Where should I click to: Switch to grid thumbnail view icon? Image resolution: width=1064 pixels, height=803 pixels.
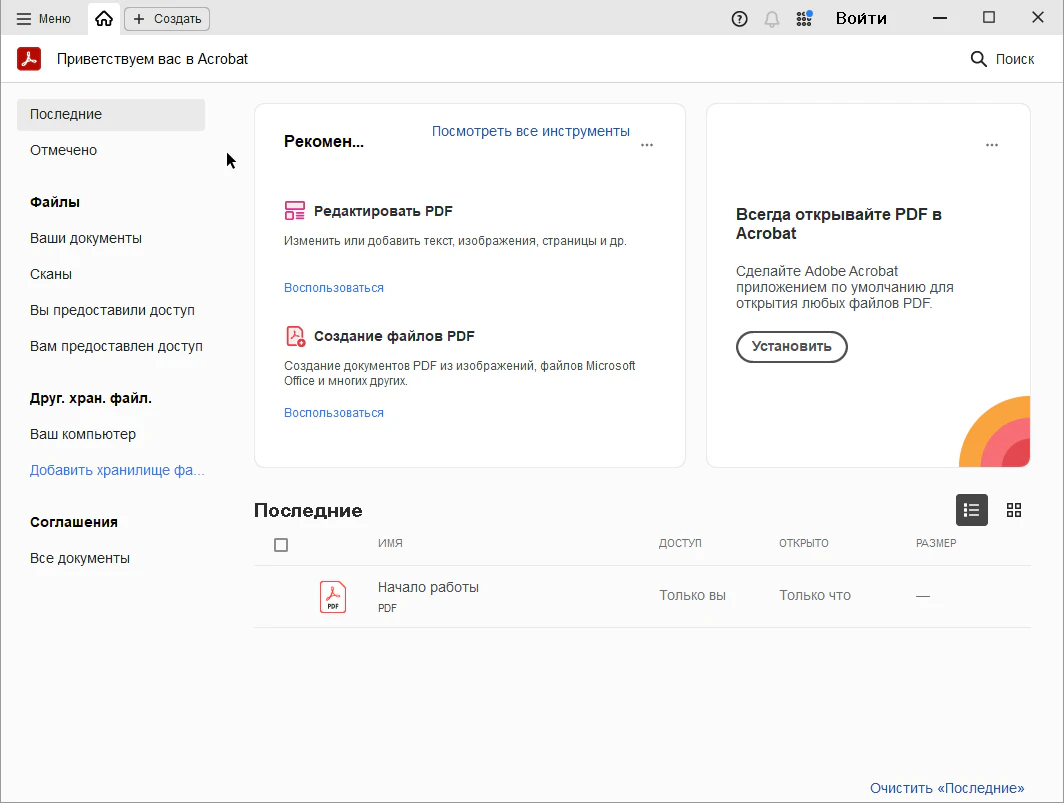1014,510
